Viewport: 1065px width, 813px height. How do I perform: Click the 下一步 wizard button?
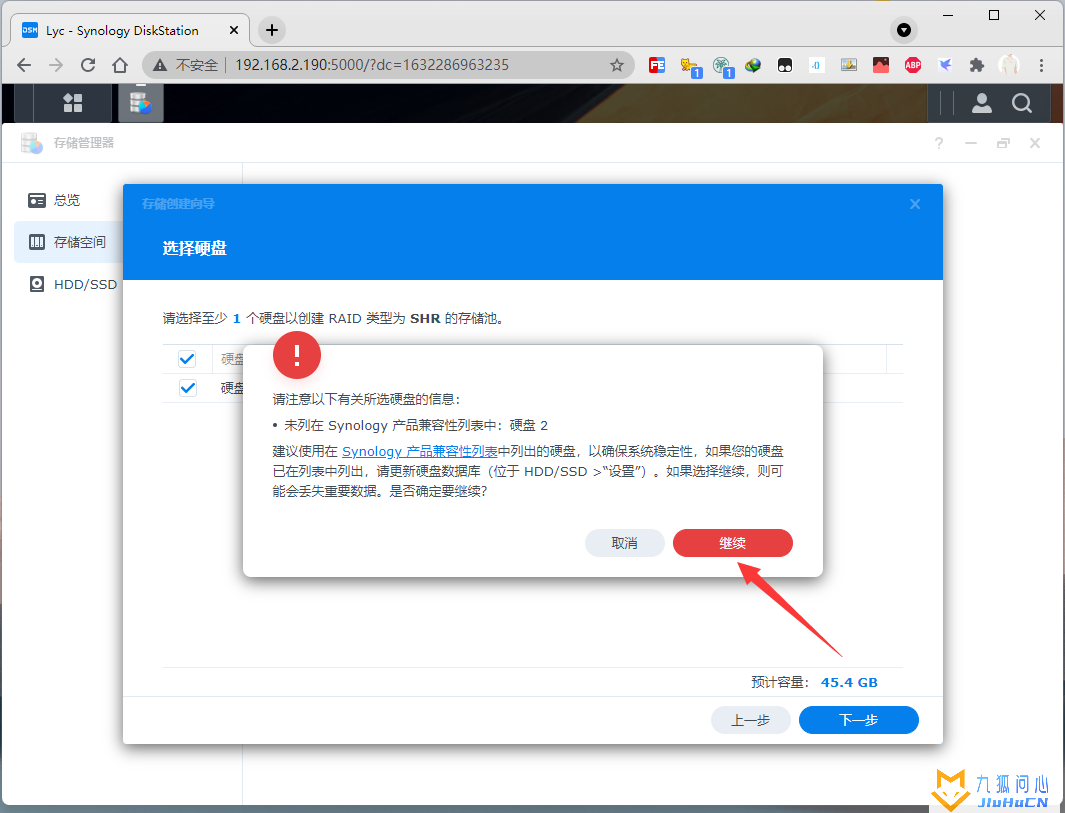pyautogui.click(x=859, y=720)
